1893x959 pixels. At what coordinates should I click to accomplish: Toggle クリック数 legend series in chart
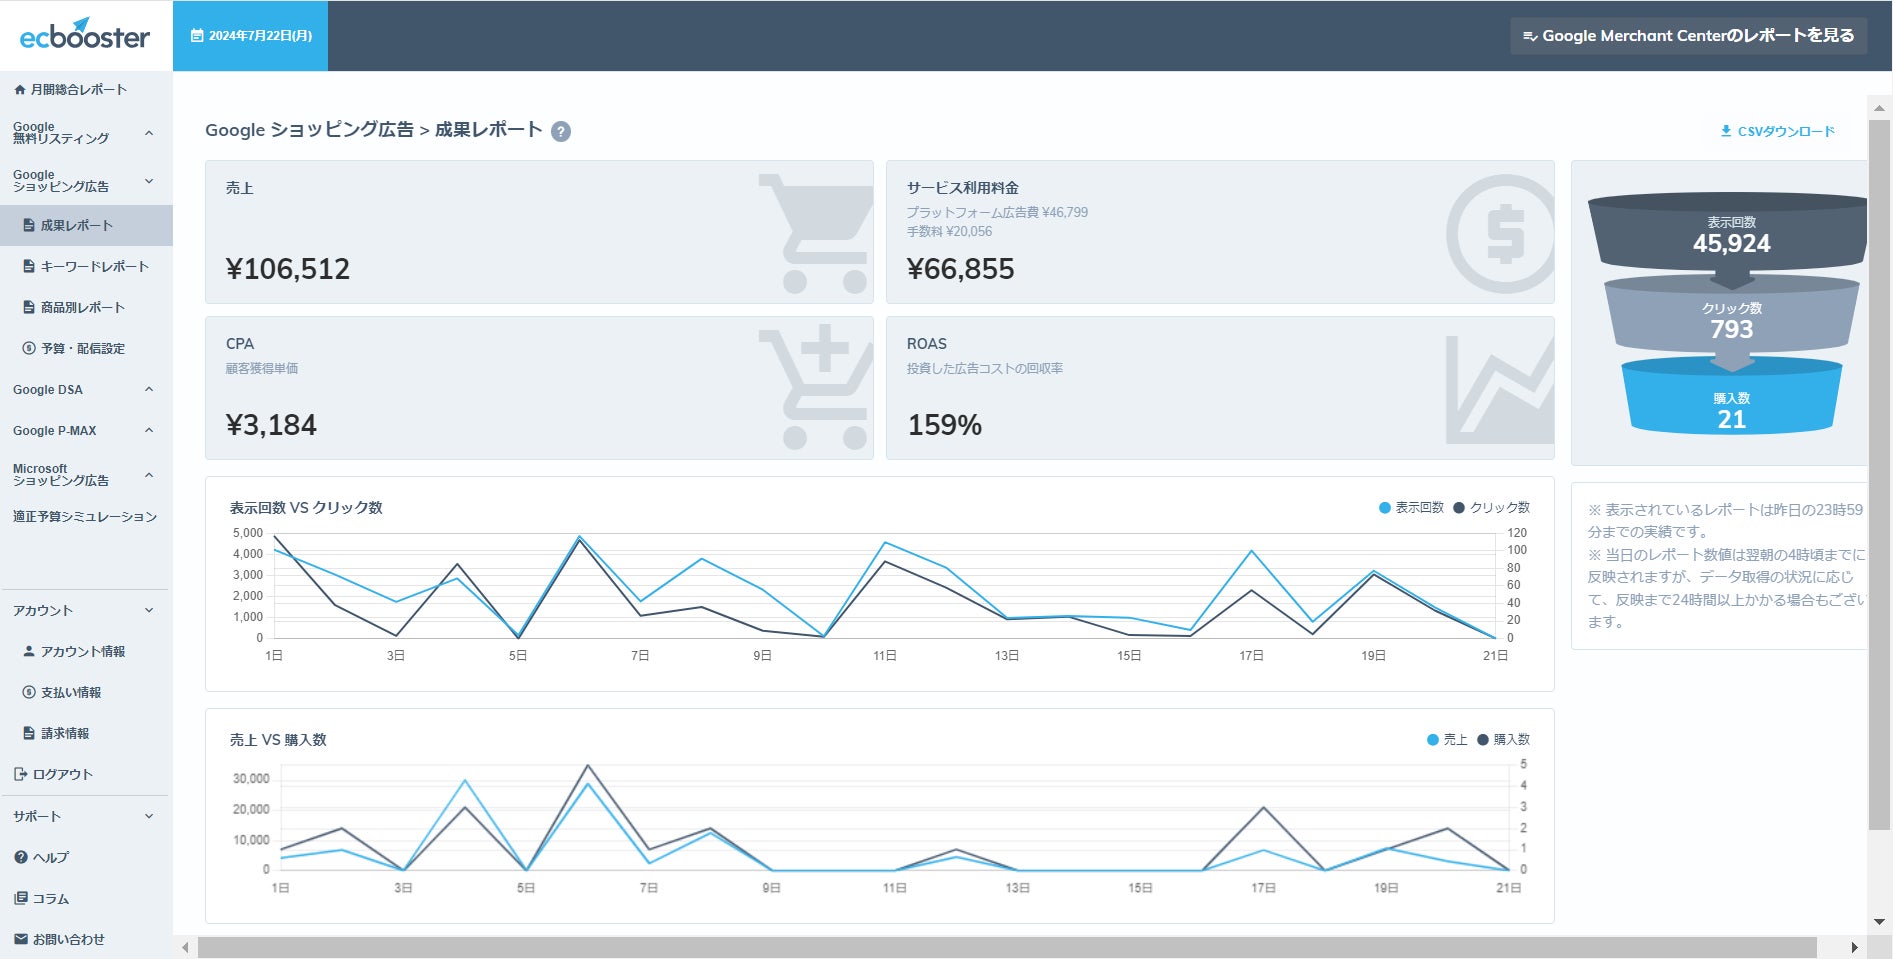[x=1491, y=508]
